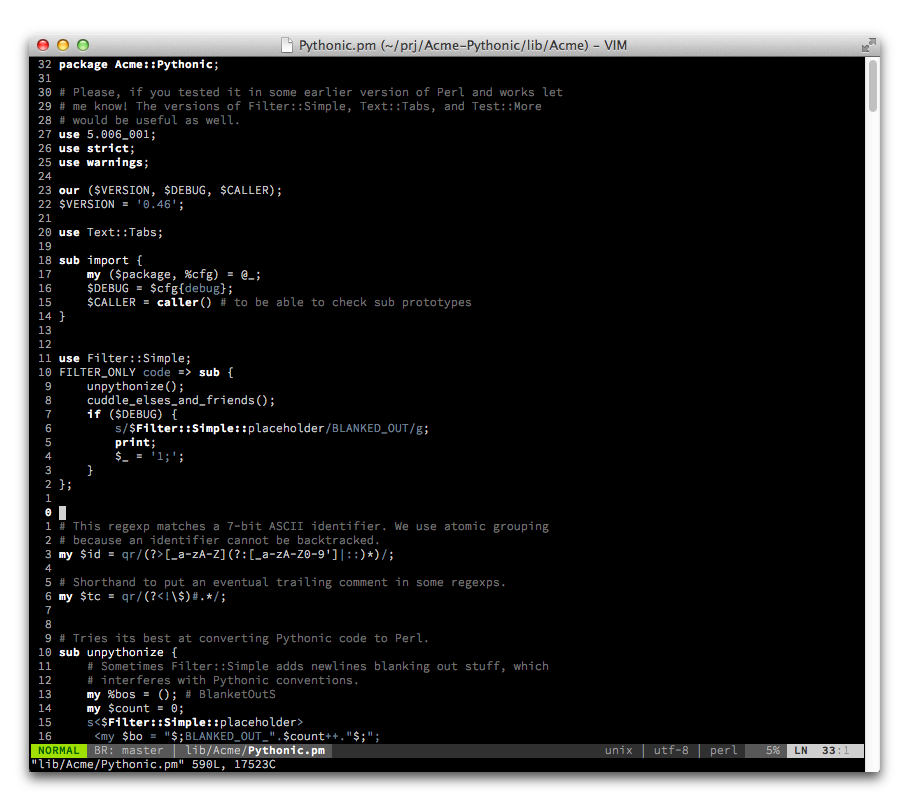The image size is (909, 807).
Task: Click relative line number 32 in the gutter
Action: coord(45,64)
